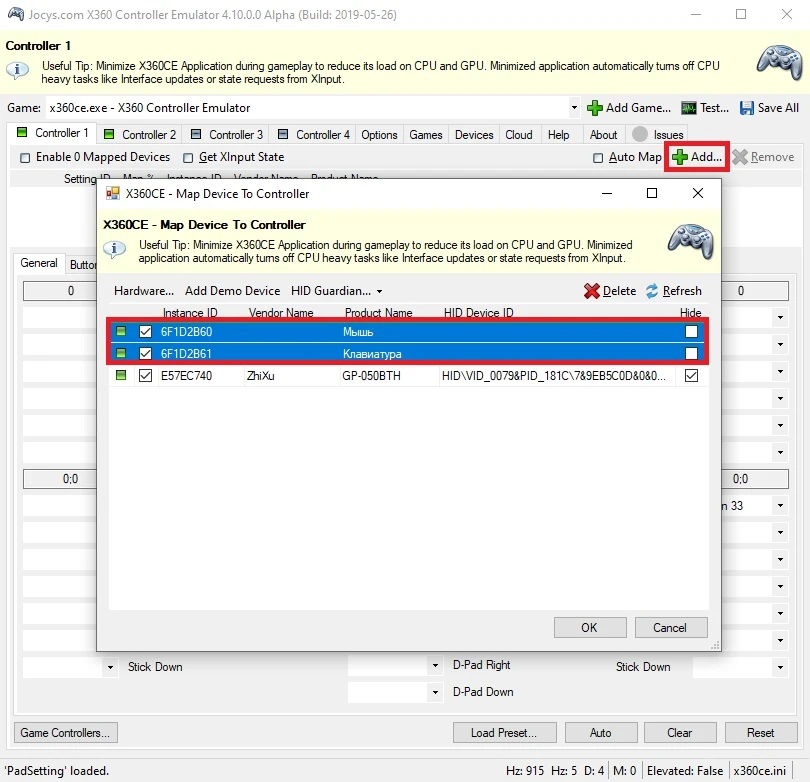Screen dimensions: 810x782
Task: Click the Save All floppy disk icon
Action: [x=746, y=108]
